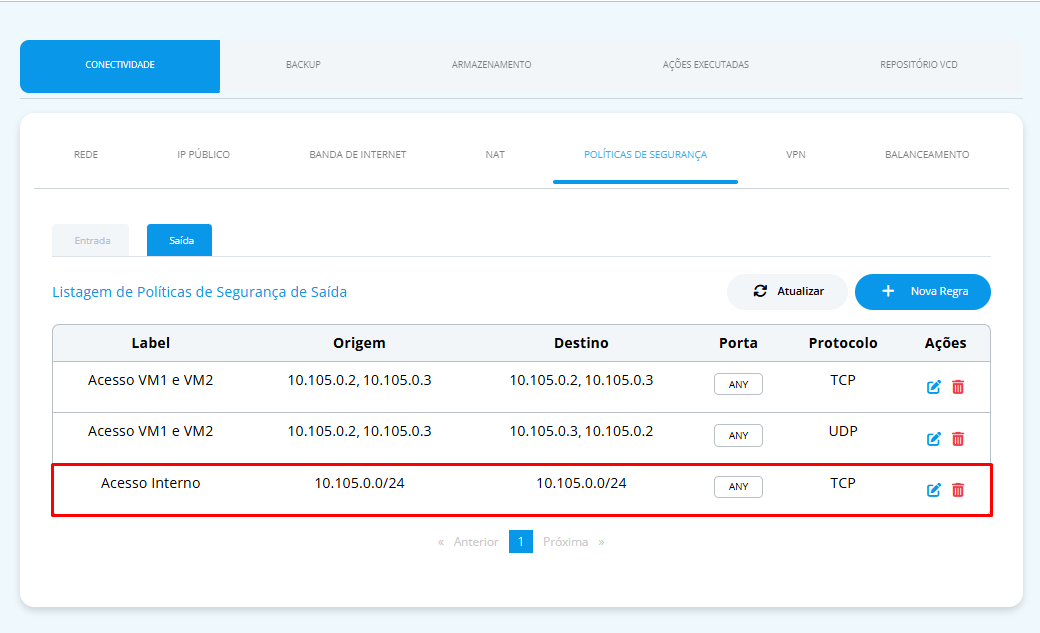This screenshot has height=633, width=1040.
Task: Delete the TCP Acesso VM1 e VM2 rule
Action: 958,387
